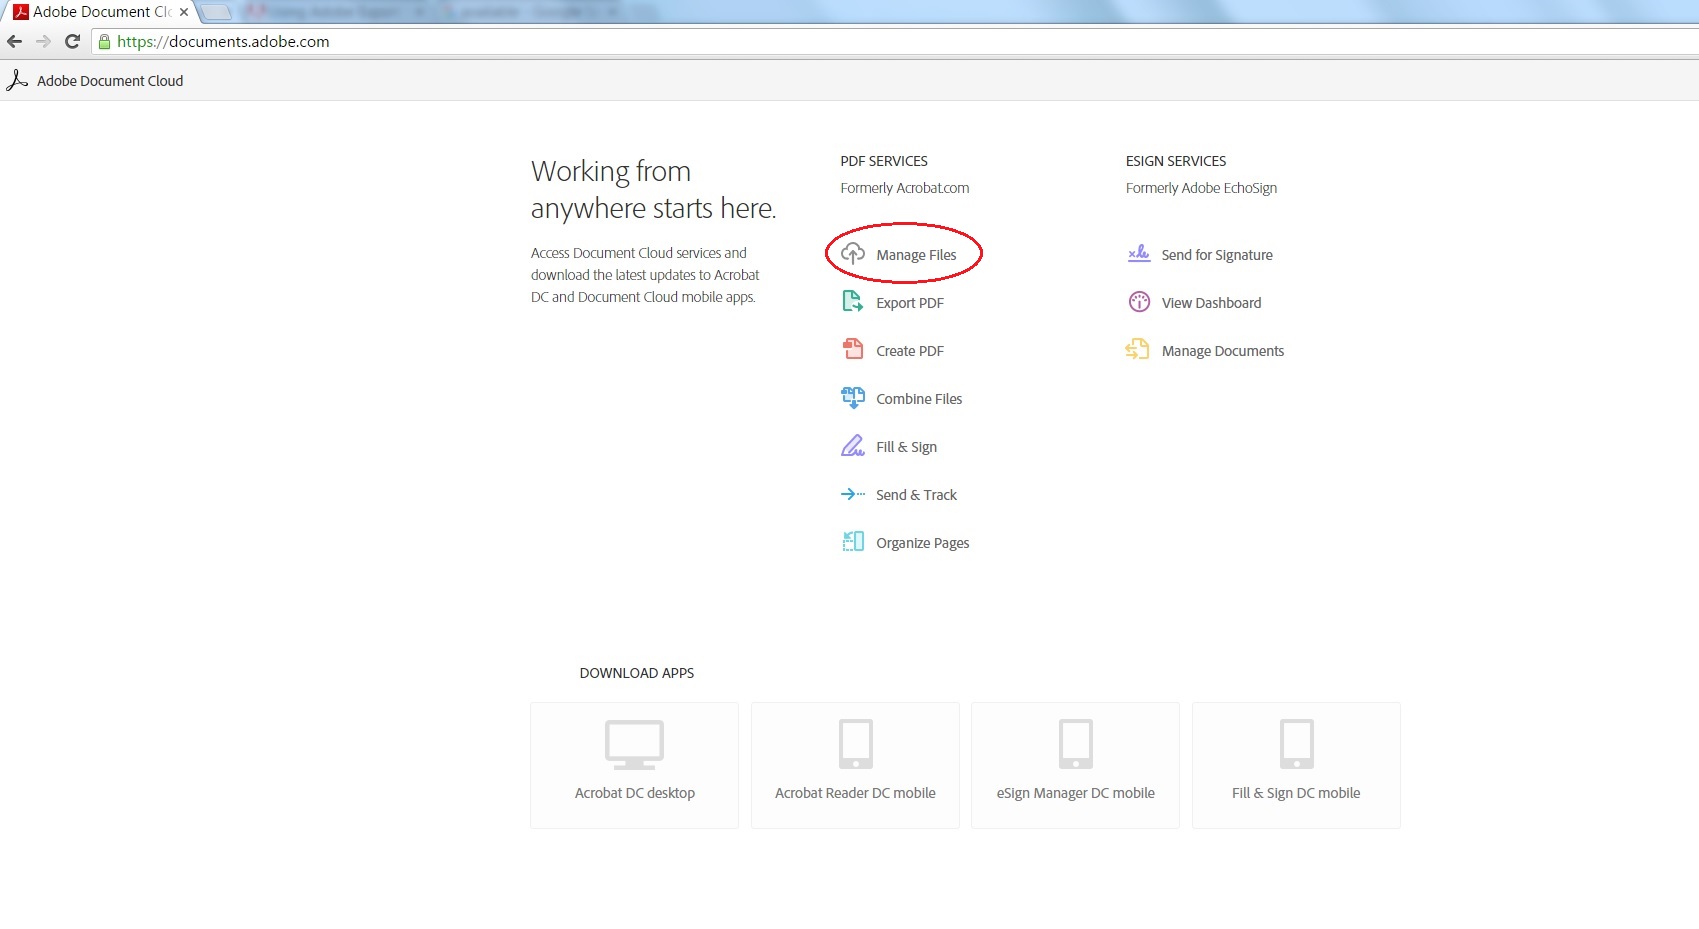Click the browser reload button
Viewport: 1699px width, 929px height.
click(x=71, y=41)
